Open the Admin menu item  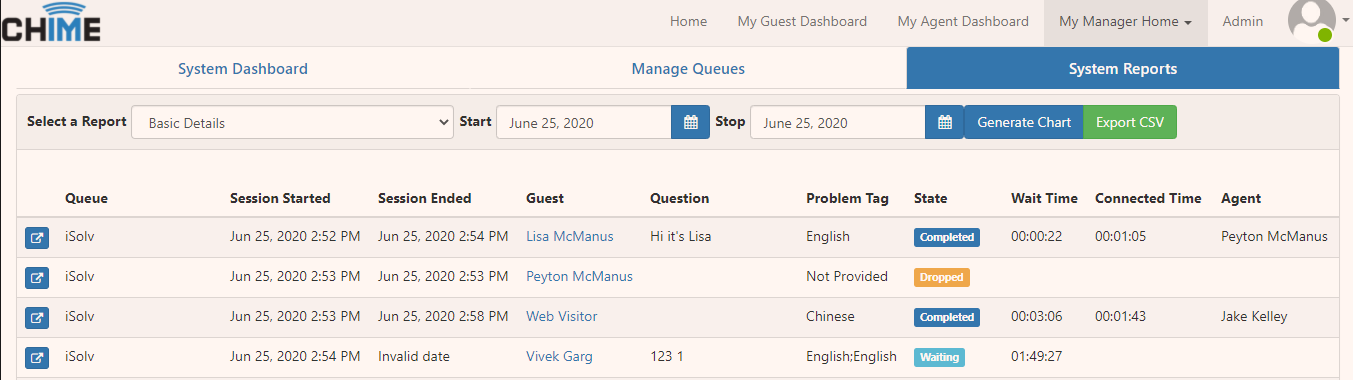pos(1243,22)
